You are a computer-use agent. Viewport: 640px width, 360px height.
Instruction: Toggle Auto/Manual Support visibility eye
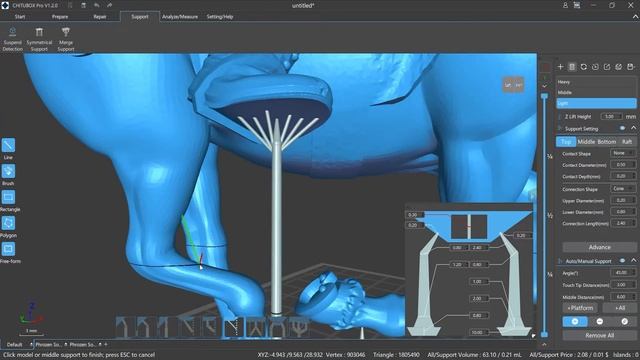pyautogui.click(x=622, y=260)
